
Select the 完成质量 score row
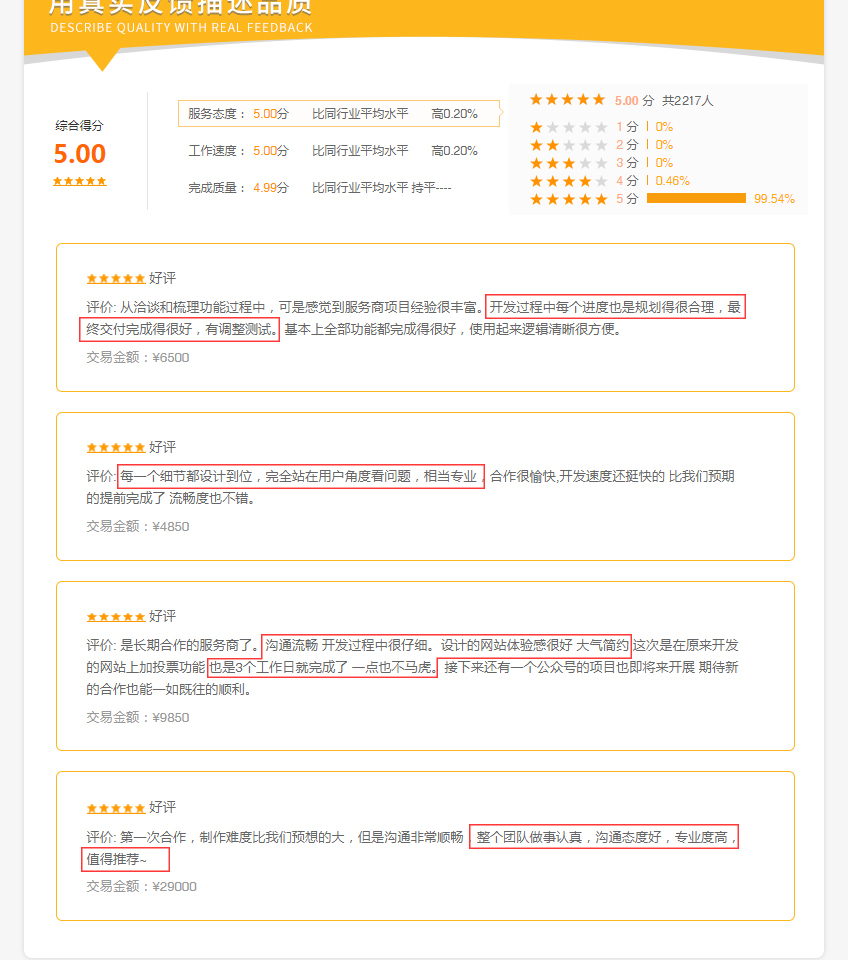pos(320,187)
